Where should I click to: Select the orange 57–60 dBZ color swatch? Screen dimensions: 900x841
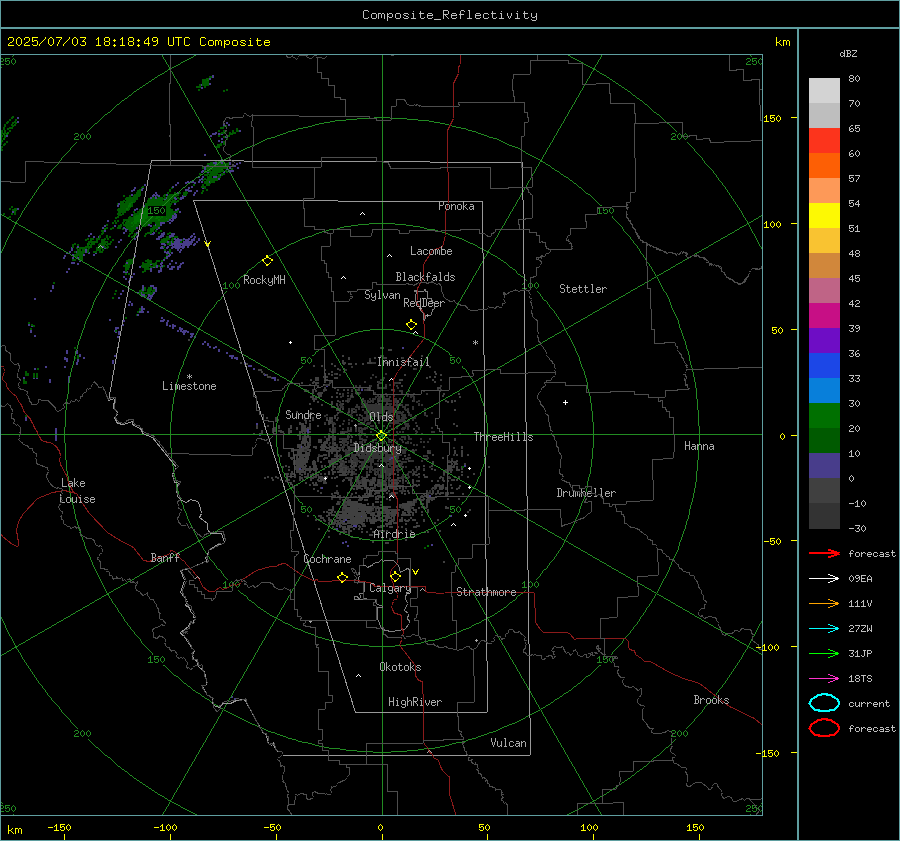824,166
